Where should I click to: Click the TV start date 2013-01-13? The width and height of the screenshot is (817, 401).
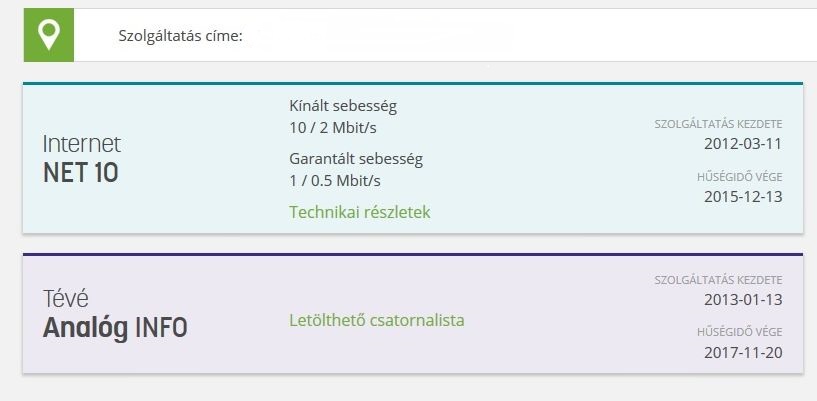(x=743, y=299)
